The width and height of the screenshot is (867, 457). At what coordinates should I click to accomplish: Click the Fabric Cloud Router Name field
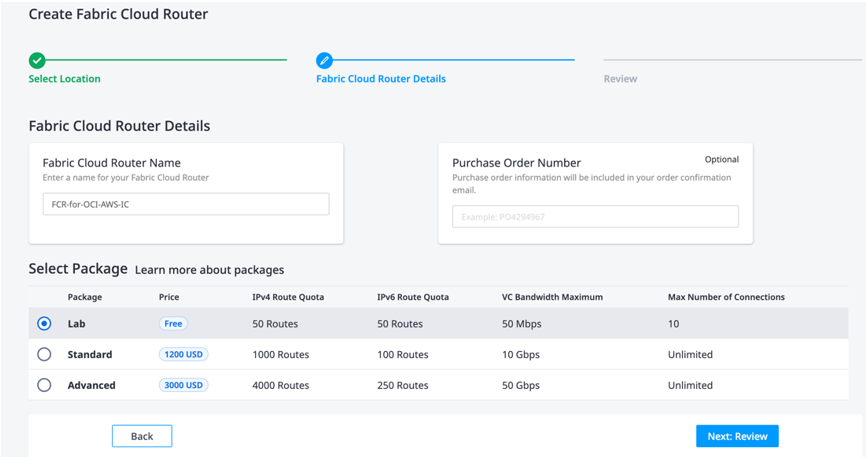pyautogui.click(x=186, y=204)
